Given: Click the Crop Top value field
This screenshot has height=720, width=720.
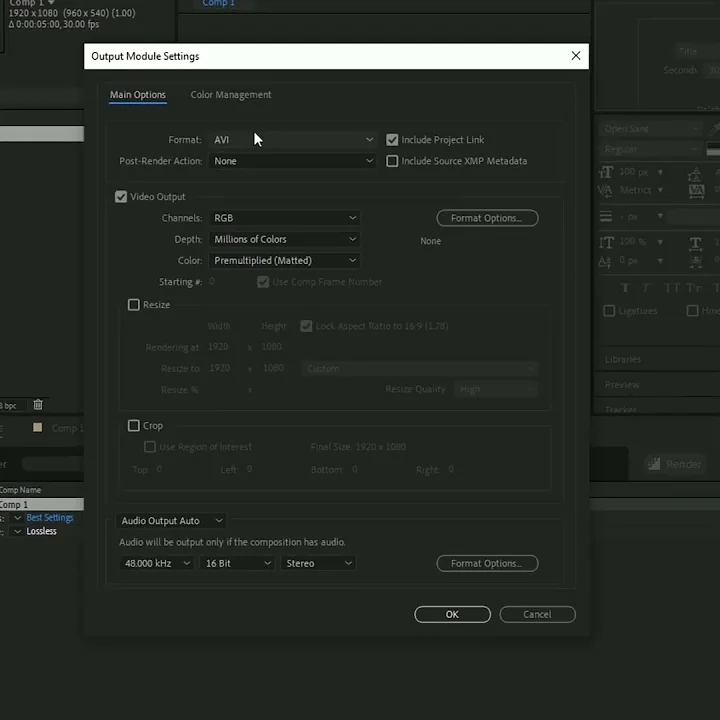Looking at the screenshot, I should point(159,469).
